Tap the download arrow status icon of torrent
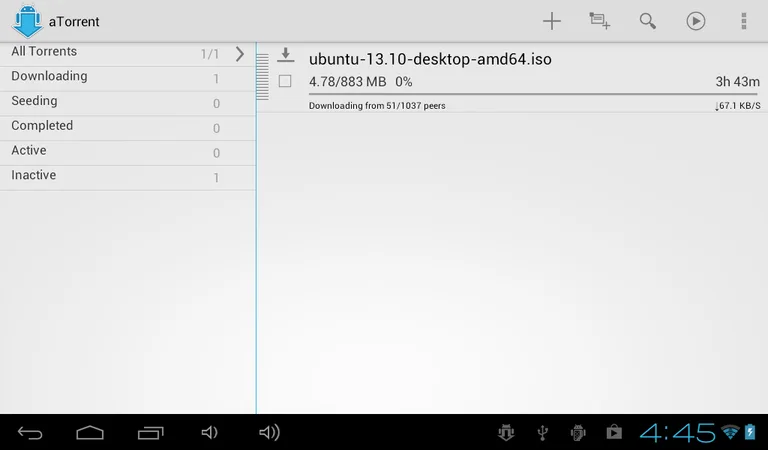768x450 pixels. [x=286, y=55]
